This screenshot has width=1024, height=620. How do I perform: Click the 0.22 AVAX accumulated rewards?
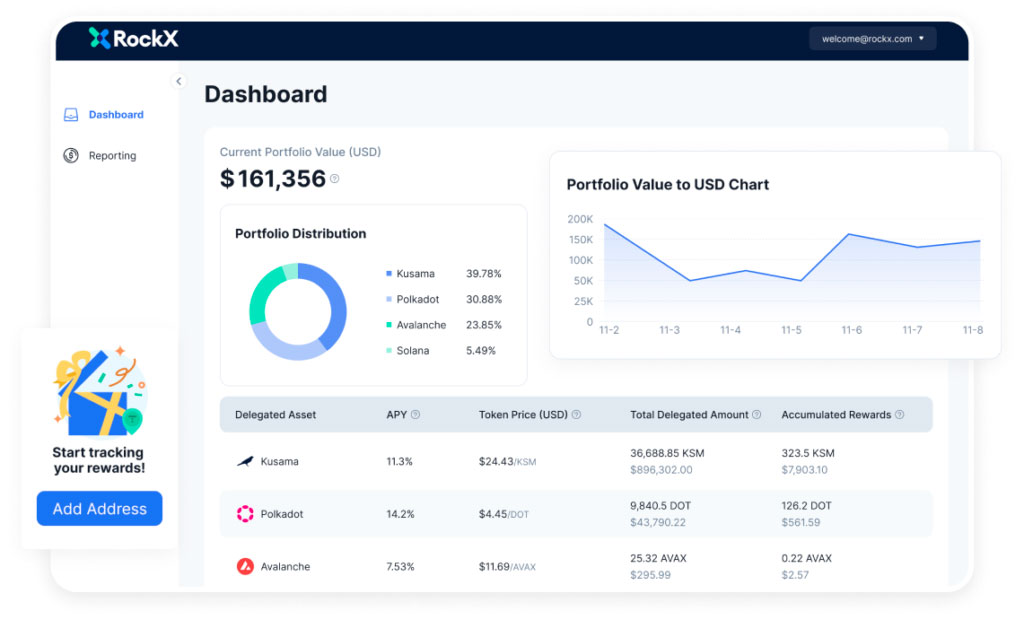click(x=807, y=558)
